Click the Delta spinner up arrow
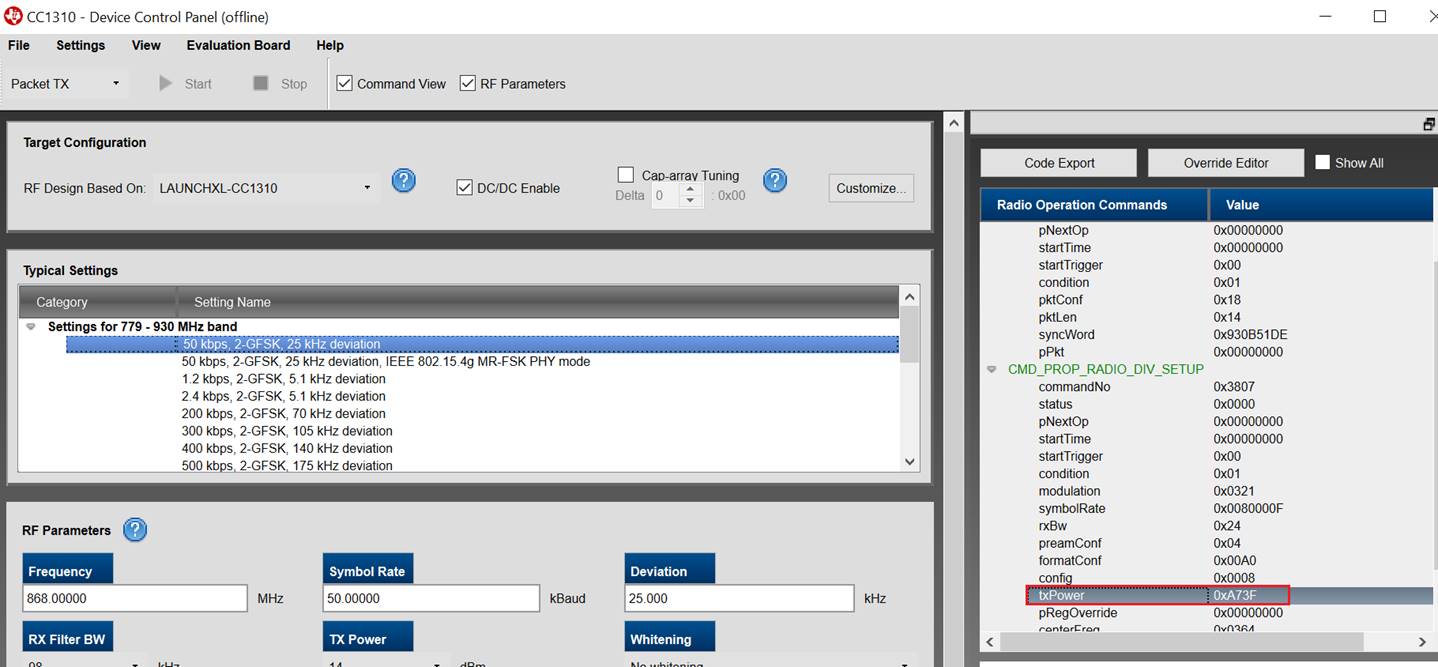This screenshot has width=1438, height=667. pyautogui.click(x=691, y=190)
